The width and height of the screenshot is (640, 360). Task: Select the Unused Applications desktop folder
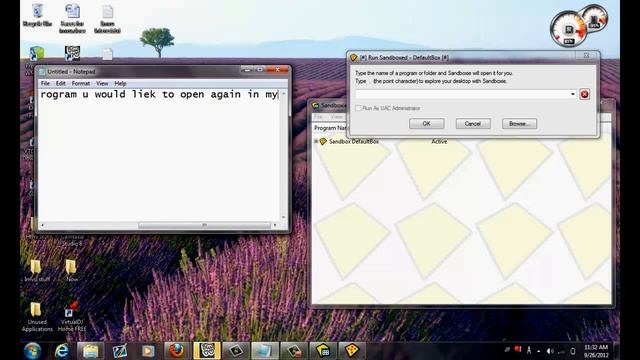point(37,317)
